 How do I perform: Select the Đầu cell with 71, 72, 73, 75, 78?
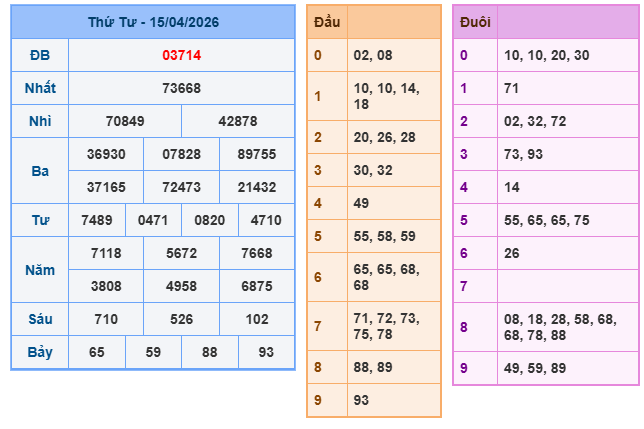click(393, 326)
